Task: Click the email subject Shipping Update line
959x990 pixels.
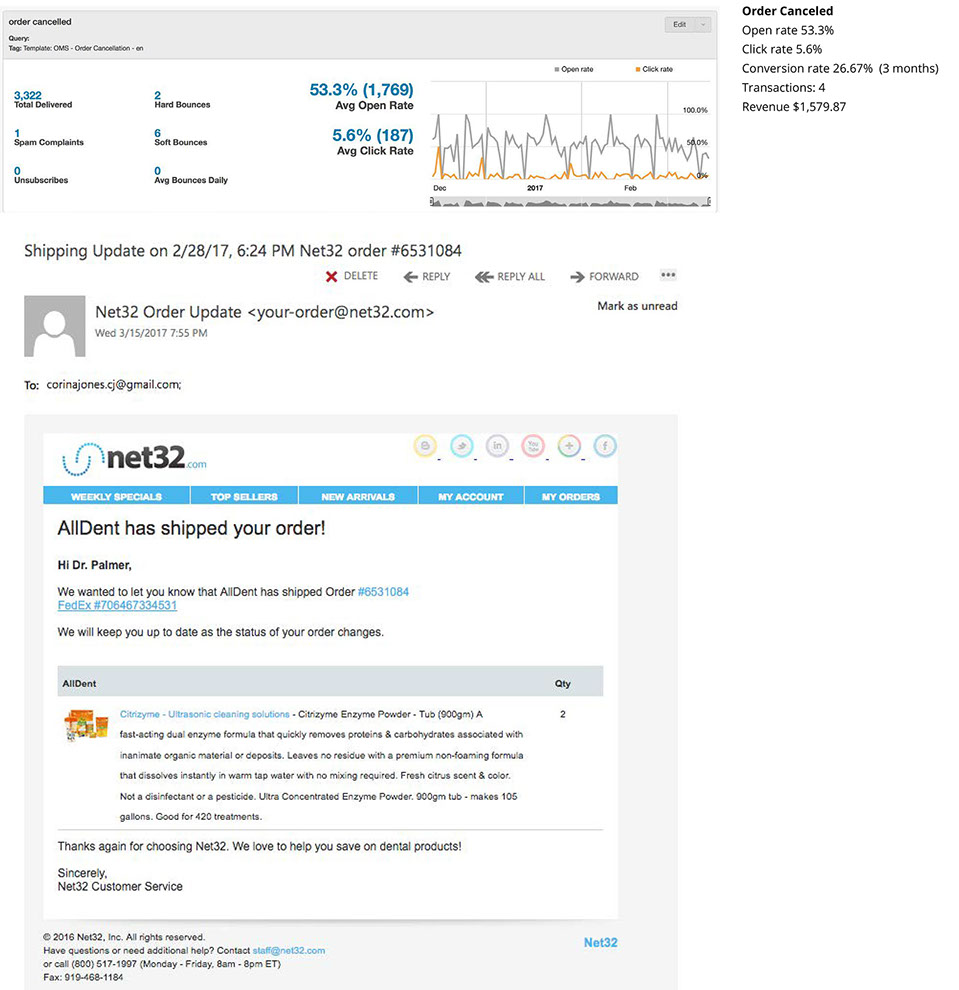Action: [x=243, y=251]
